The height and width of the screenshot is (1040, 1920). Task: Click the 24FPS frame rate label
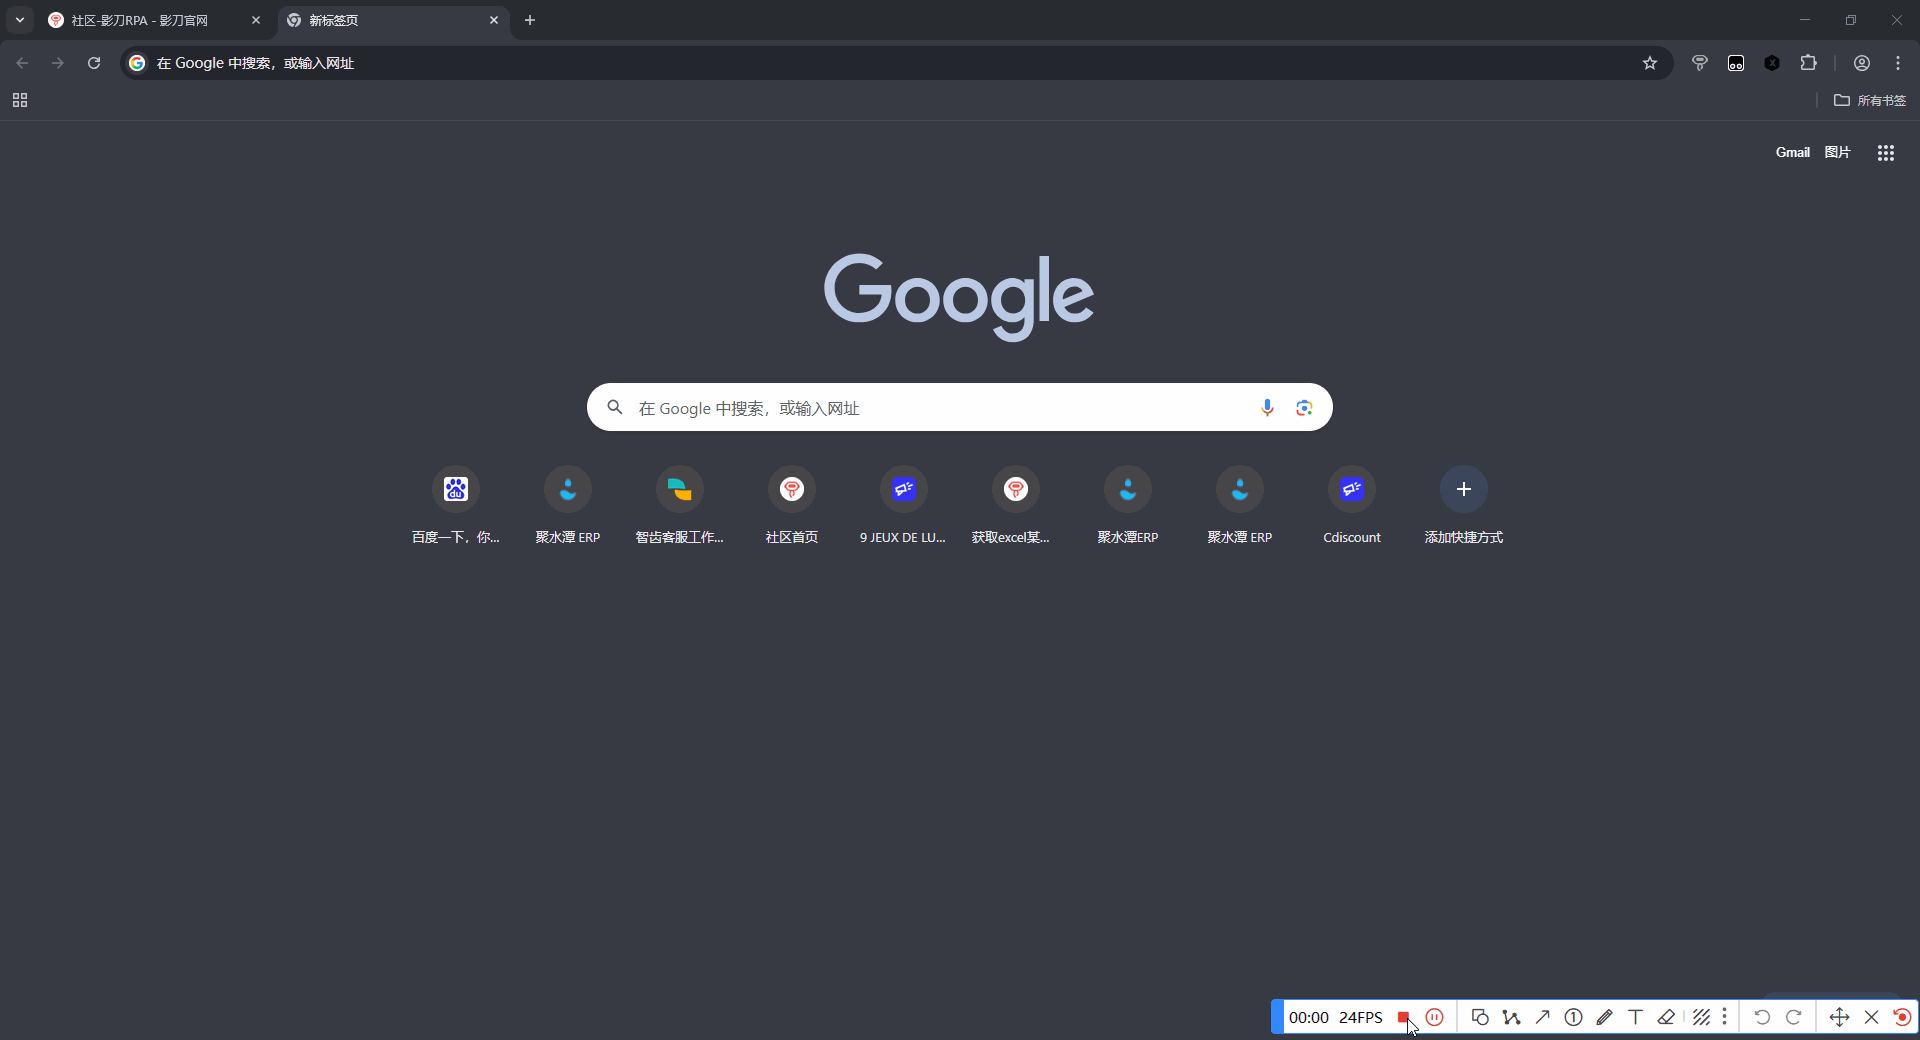click(1361, 1017)
